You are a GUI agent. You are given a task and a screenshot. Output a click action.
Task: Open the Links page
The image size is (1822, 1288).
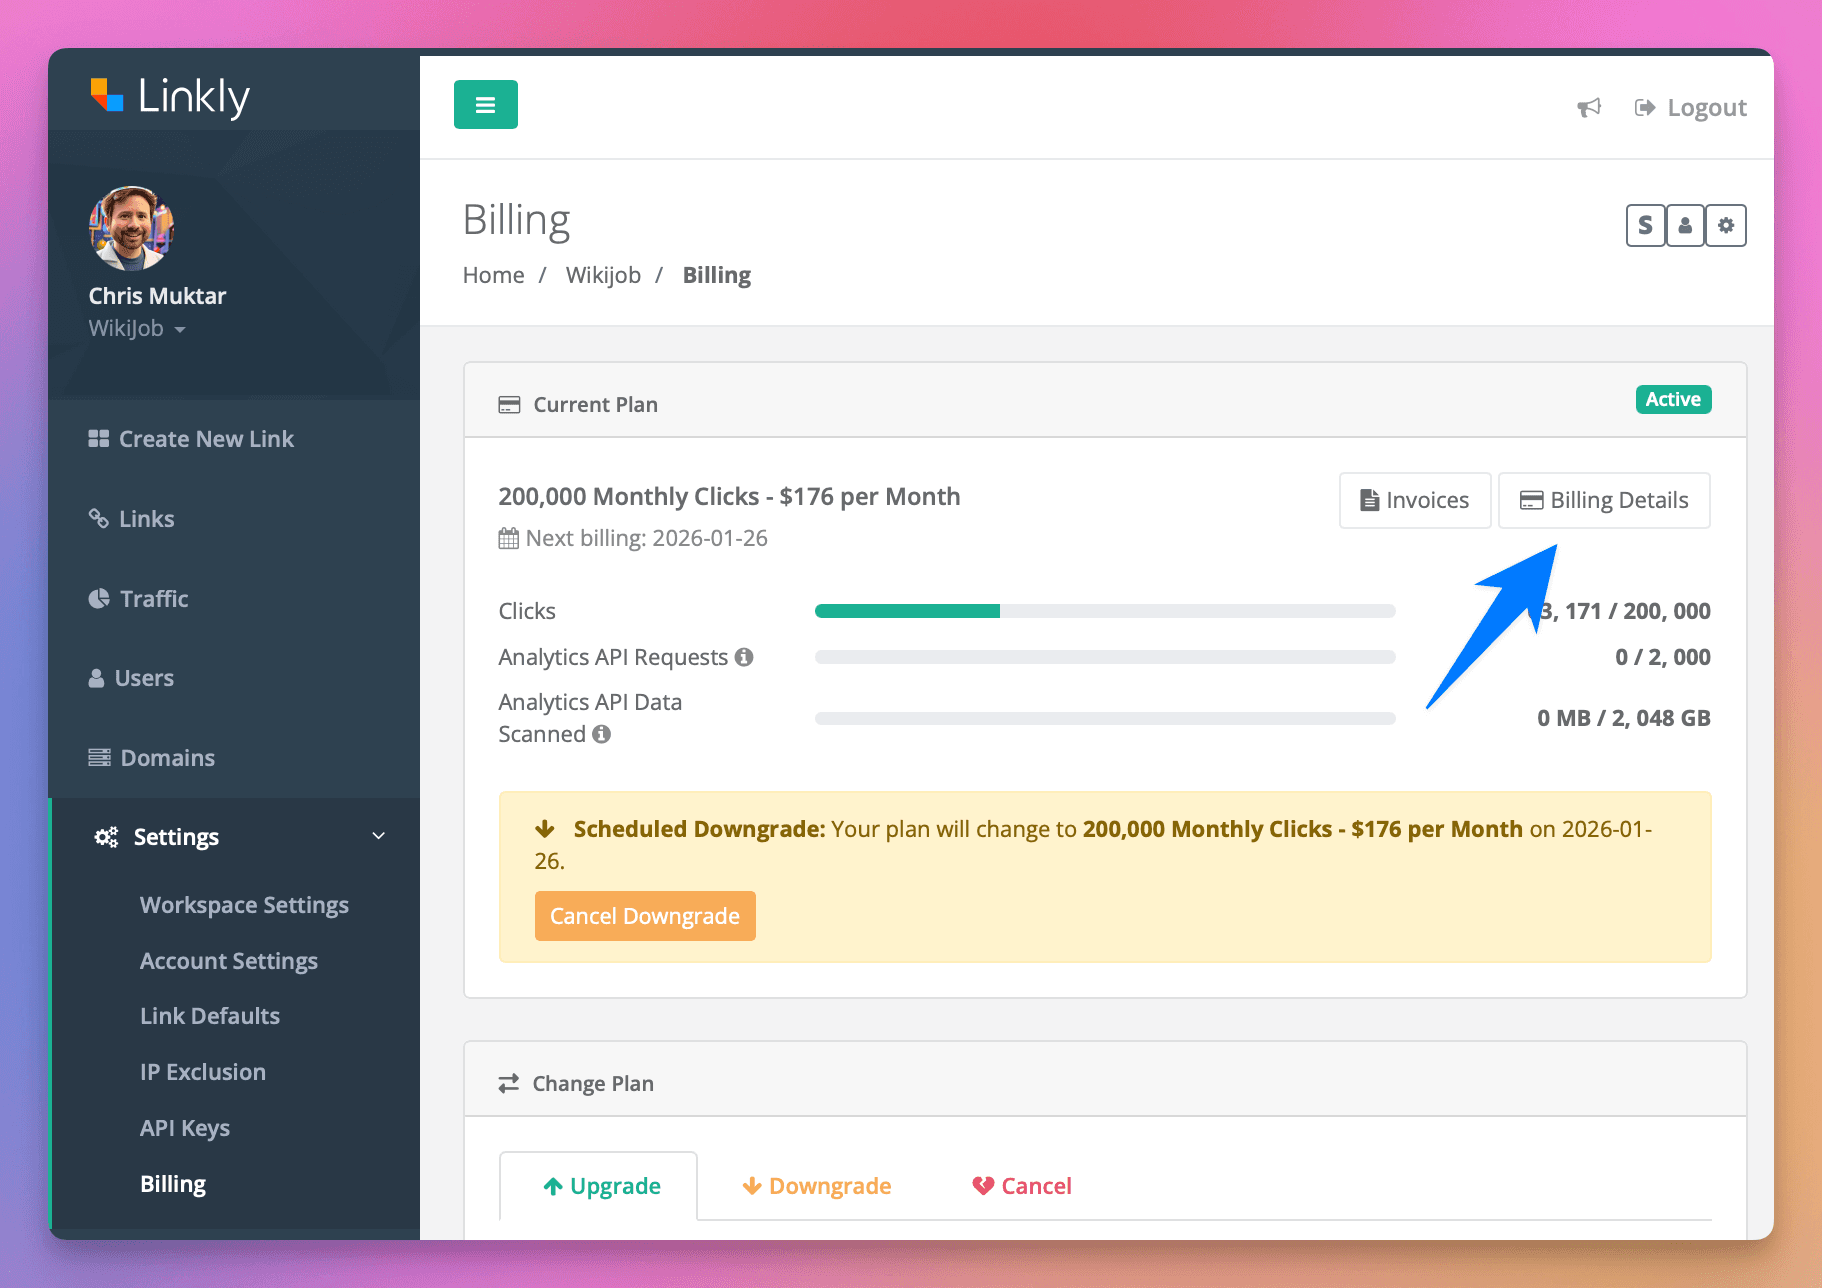146,518
